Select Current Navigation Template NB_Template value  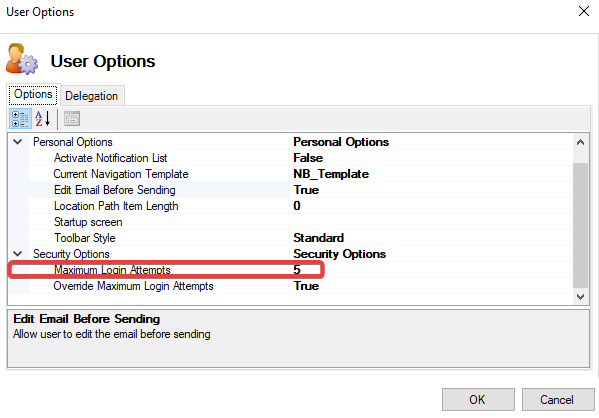(431, 174)
